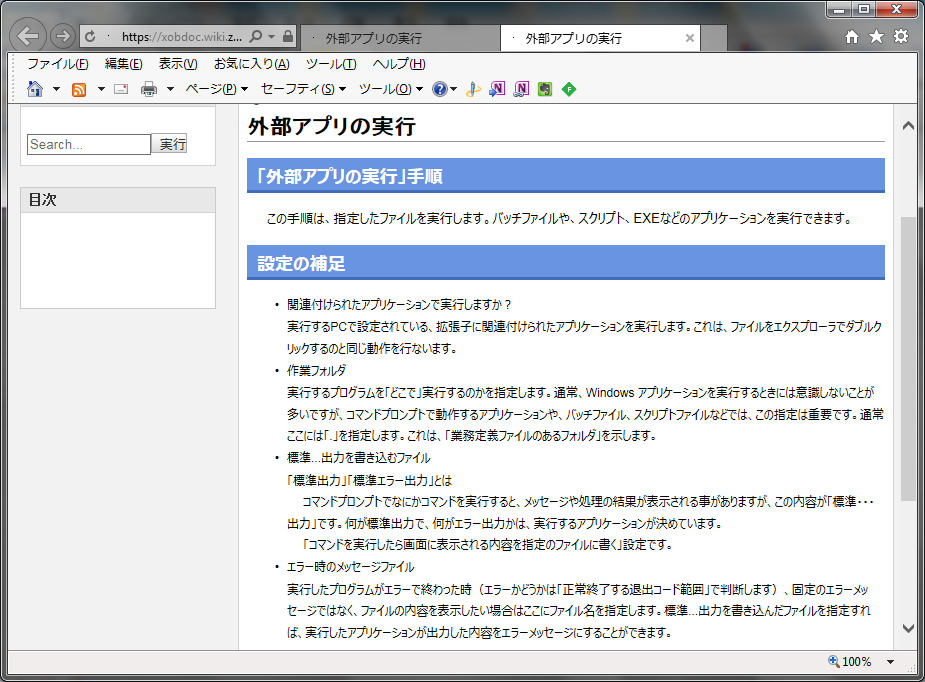This screenshot has width=925, height=682.
Task: Open a new blank tab
Action: (714, 38)
